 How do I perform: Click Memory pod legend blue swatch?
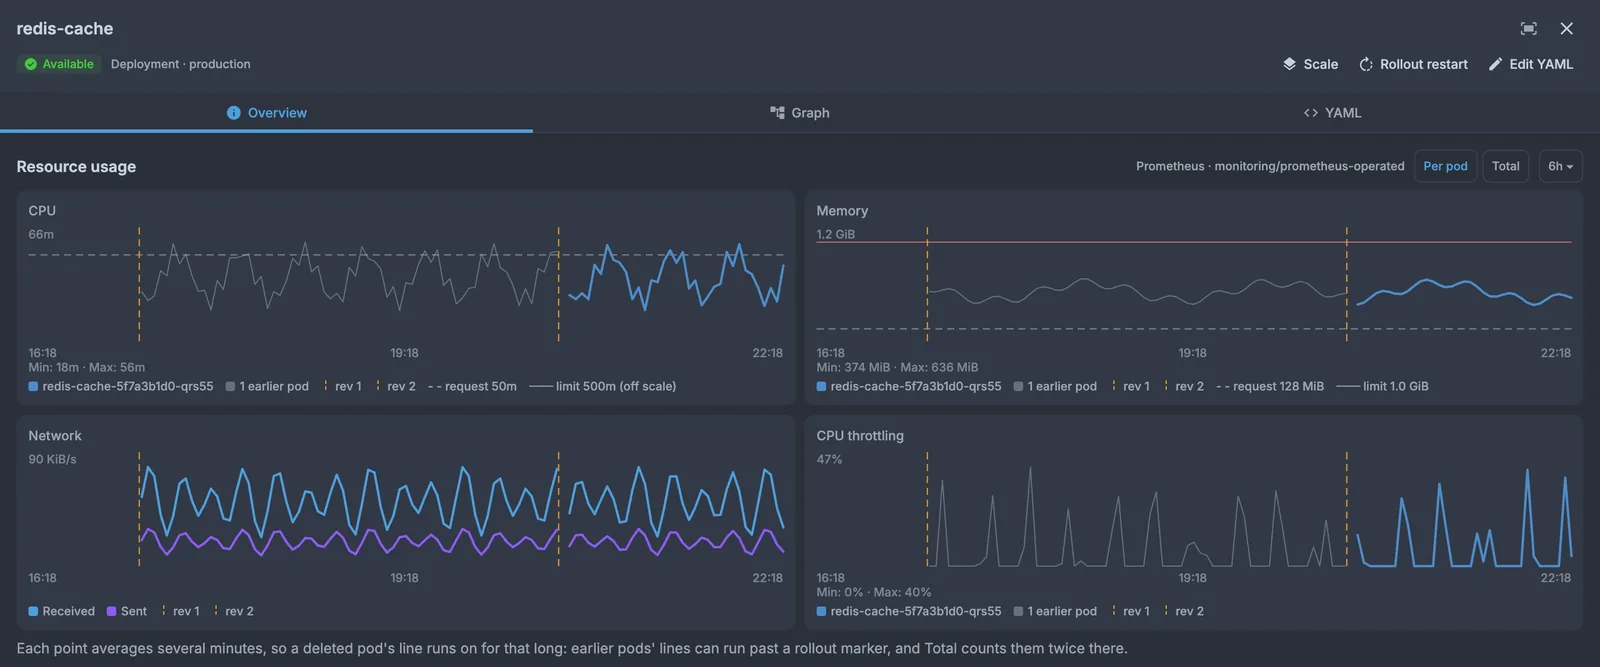coord(821,387)
